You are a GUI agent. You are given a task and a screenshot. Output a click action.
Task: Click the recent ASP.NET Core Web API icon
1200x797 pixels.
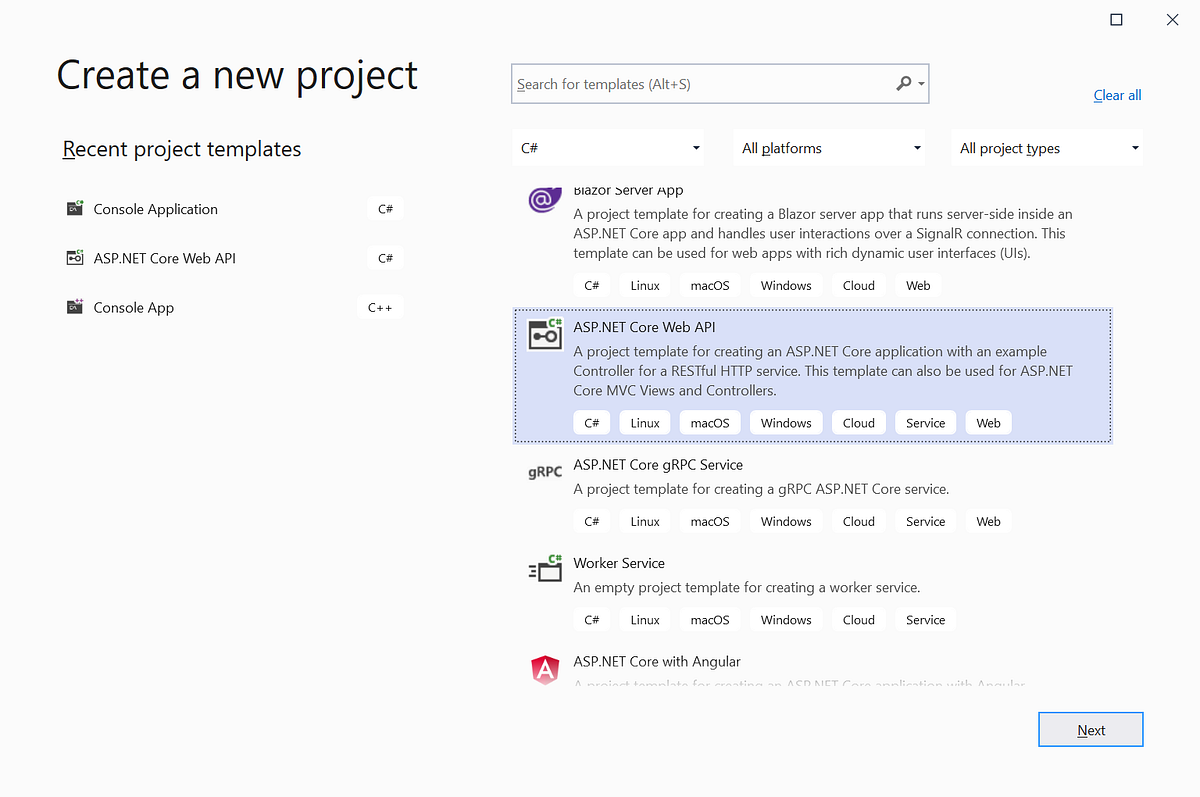point(74,257)
